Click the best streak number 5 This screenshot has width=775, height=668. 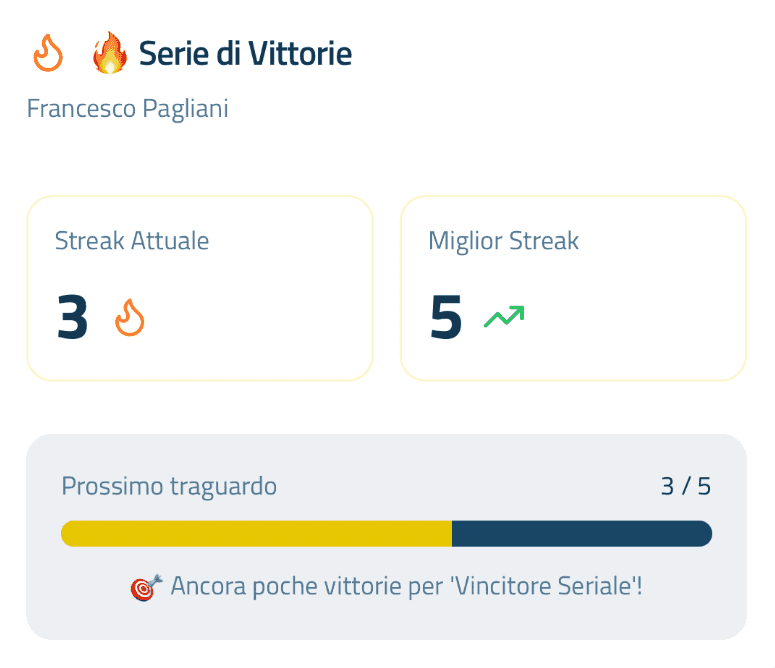pos(446,319)
